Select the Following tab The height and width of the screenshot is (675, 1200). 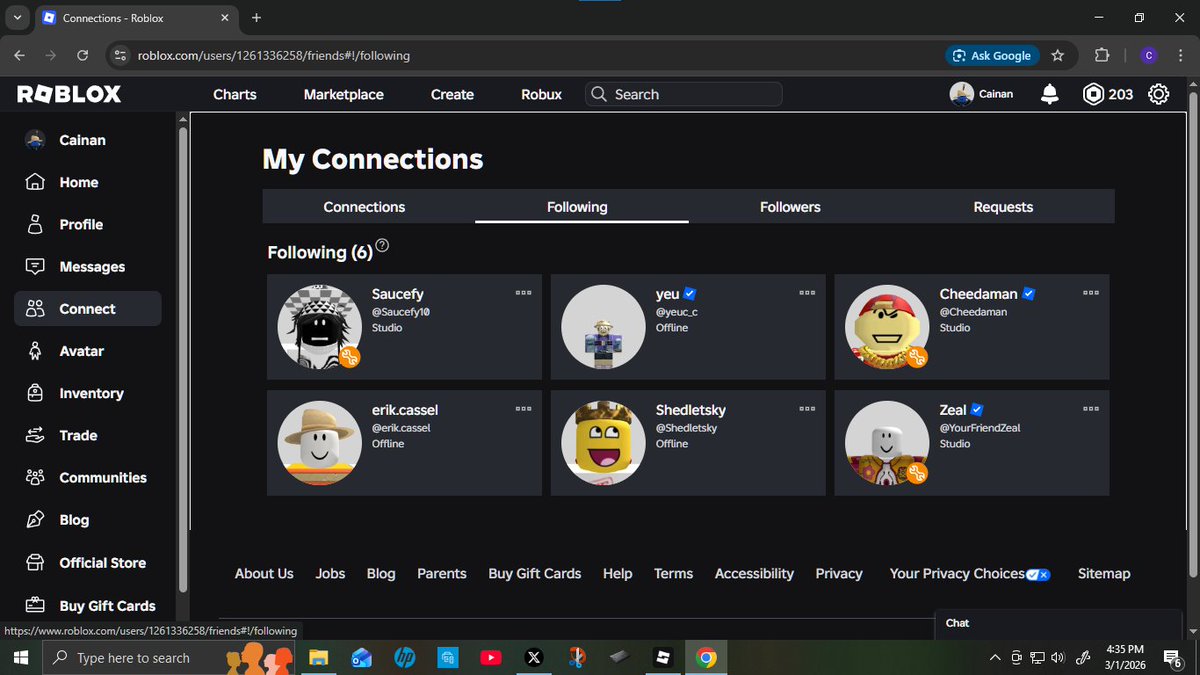[577, 207]
